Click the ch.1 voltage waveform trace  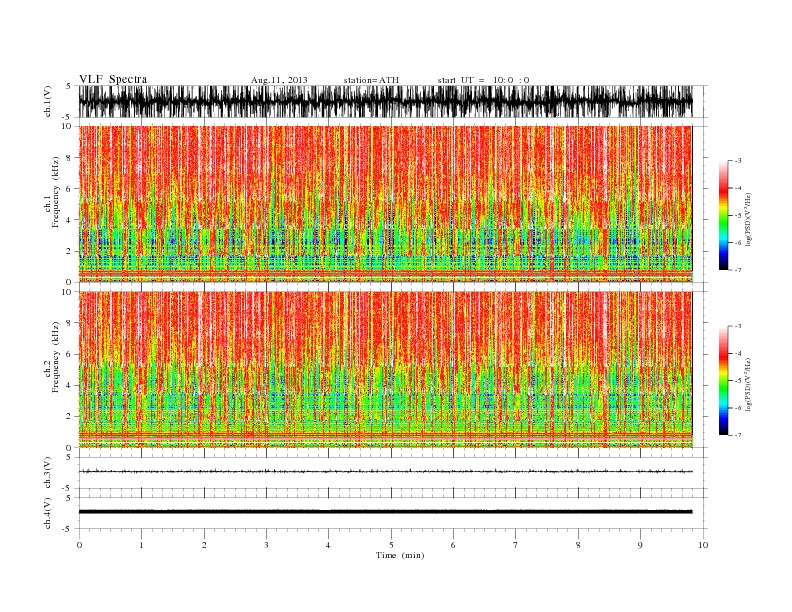click(385, 101)
